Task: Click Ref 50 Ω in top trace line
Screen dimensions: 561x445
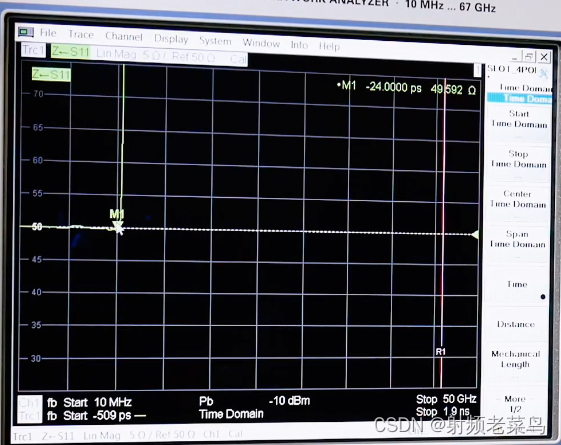Action: (193, 57)
